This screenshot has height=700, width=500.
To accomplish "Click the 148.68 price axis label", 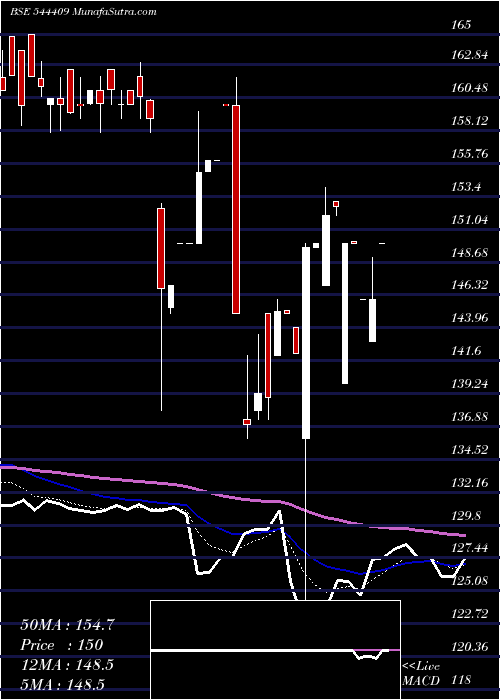I will point(471,252).
